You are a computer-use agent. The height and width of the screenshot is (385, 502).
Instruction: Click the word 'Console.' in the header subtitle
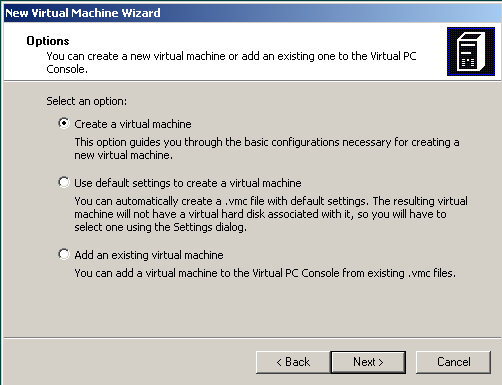67,69
